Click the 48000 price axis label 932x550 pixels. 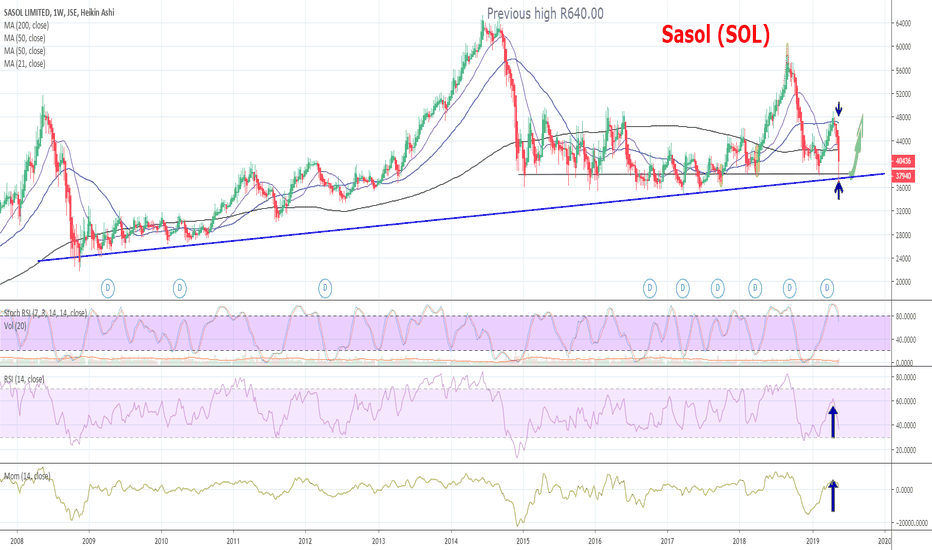click(x=903, y=118)
